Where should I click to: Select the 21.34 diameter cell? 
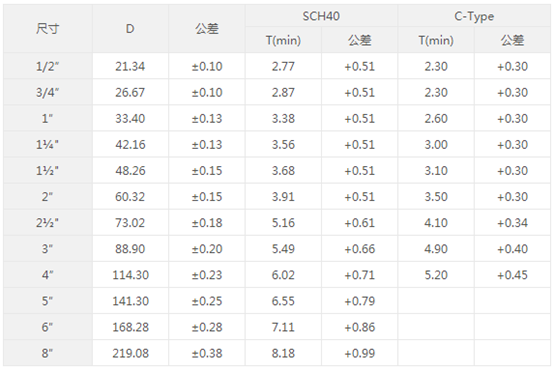point(130,66)
